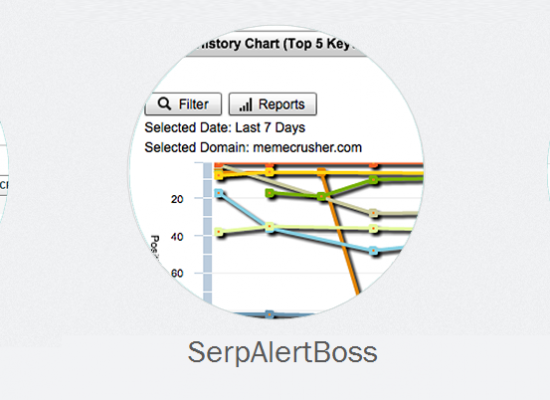Select the Last 7 Days date text
Screen dimensions: 550x400
click(x=270, y=128)
